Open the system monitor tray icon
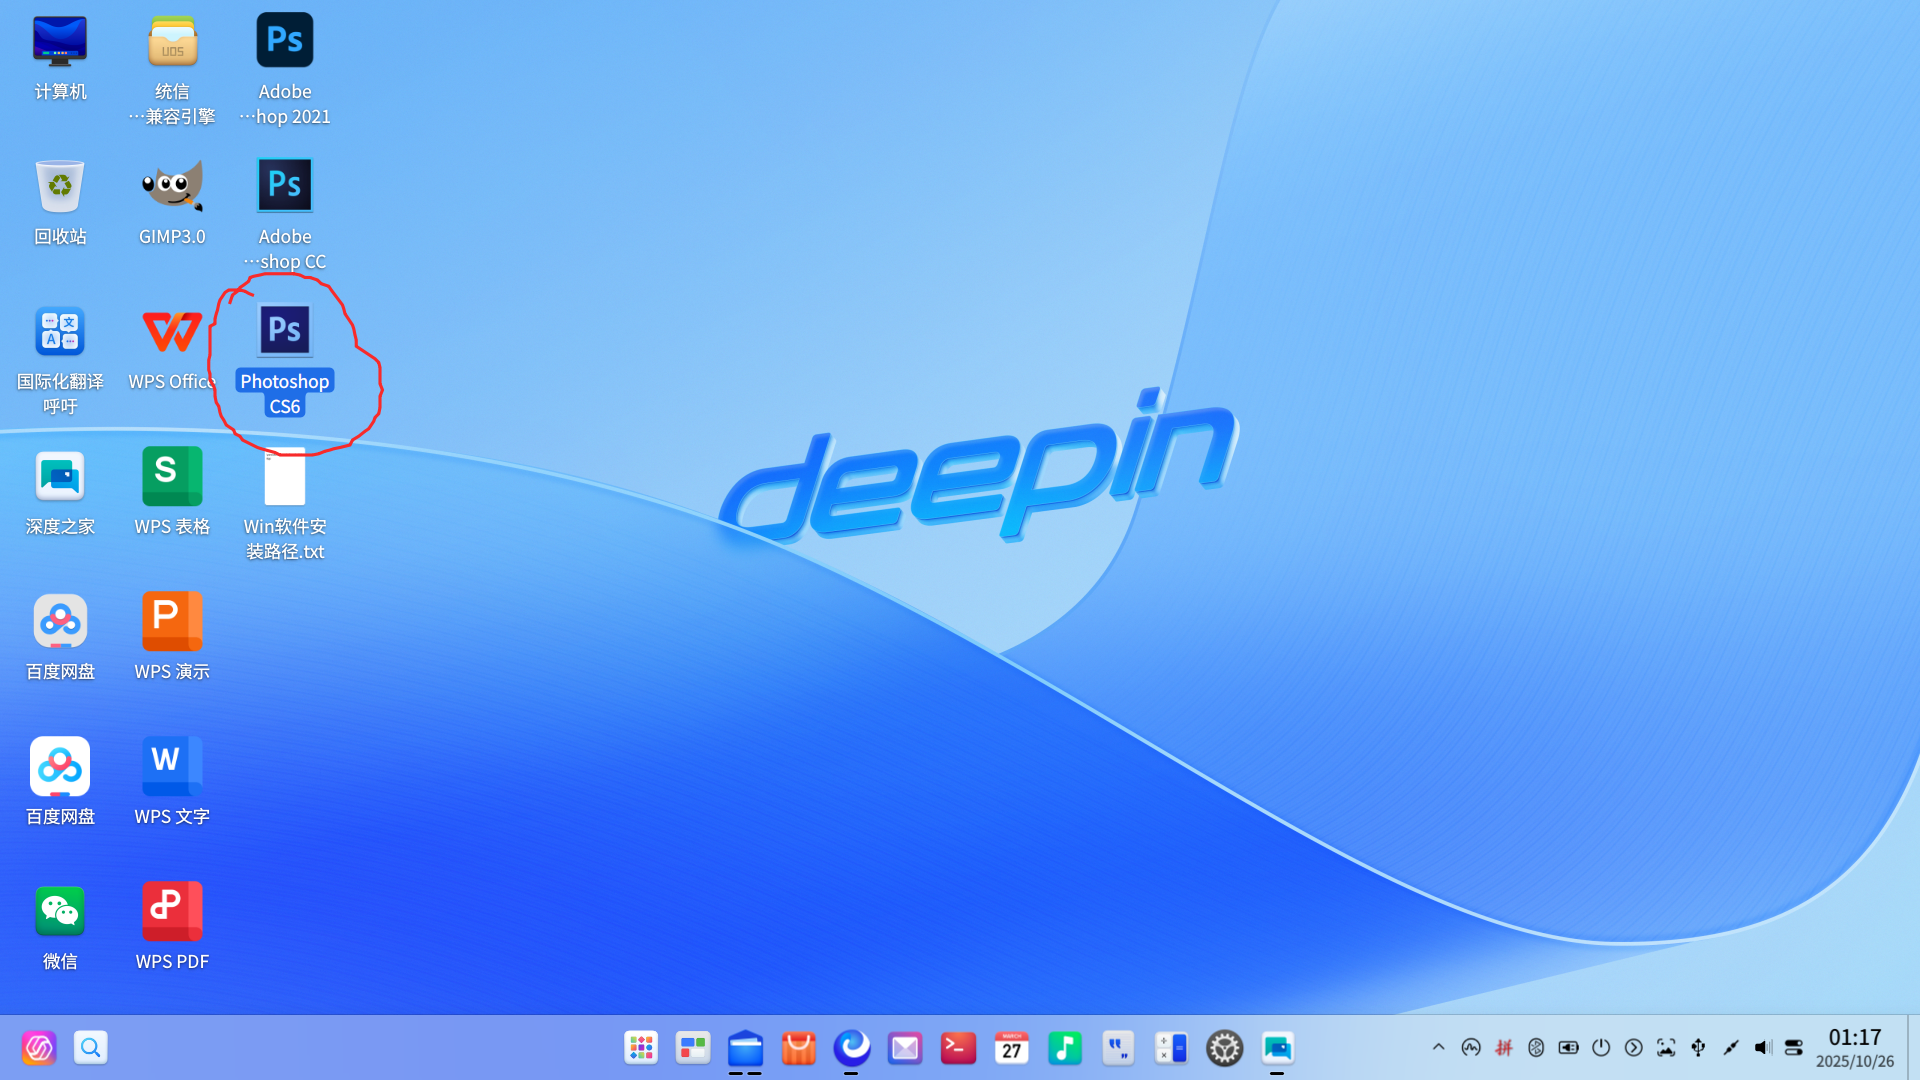 1471,1047
